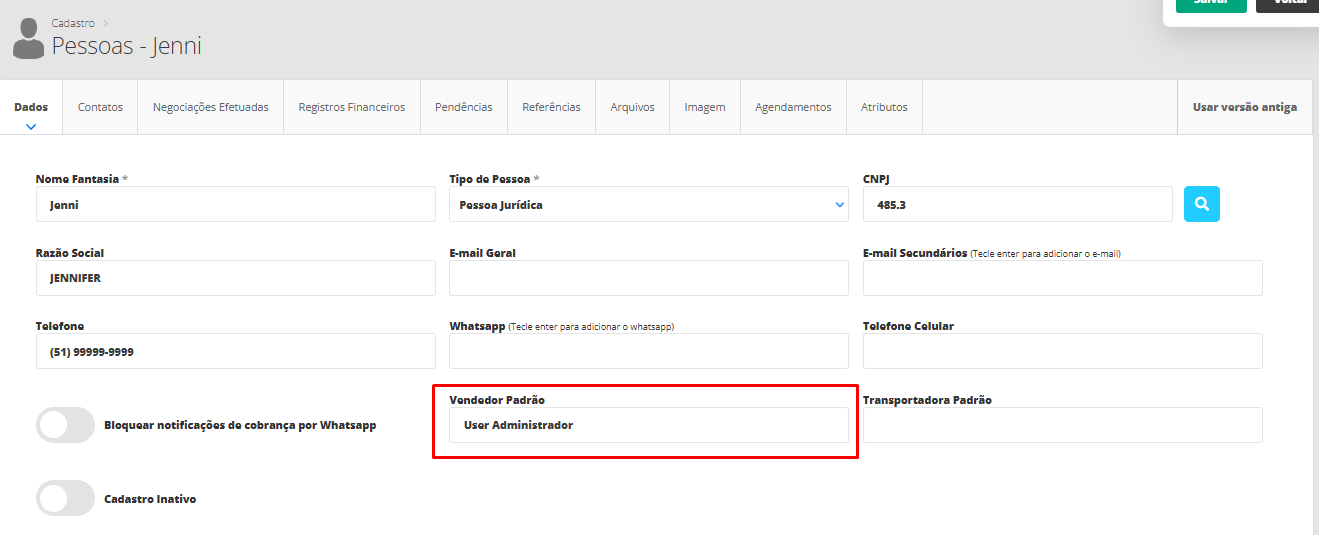Screen dimensions: 1319x535
Task: Open the Agendamentos tab
Action: point(793,107)
